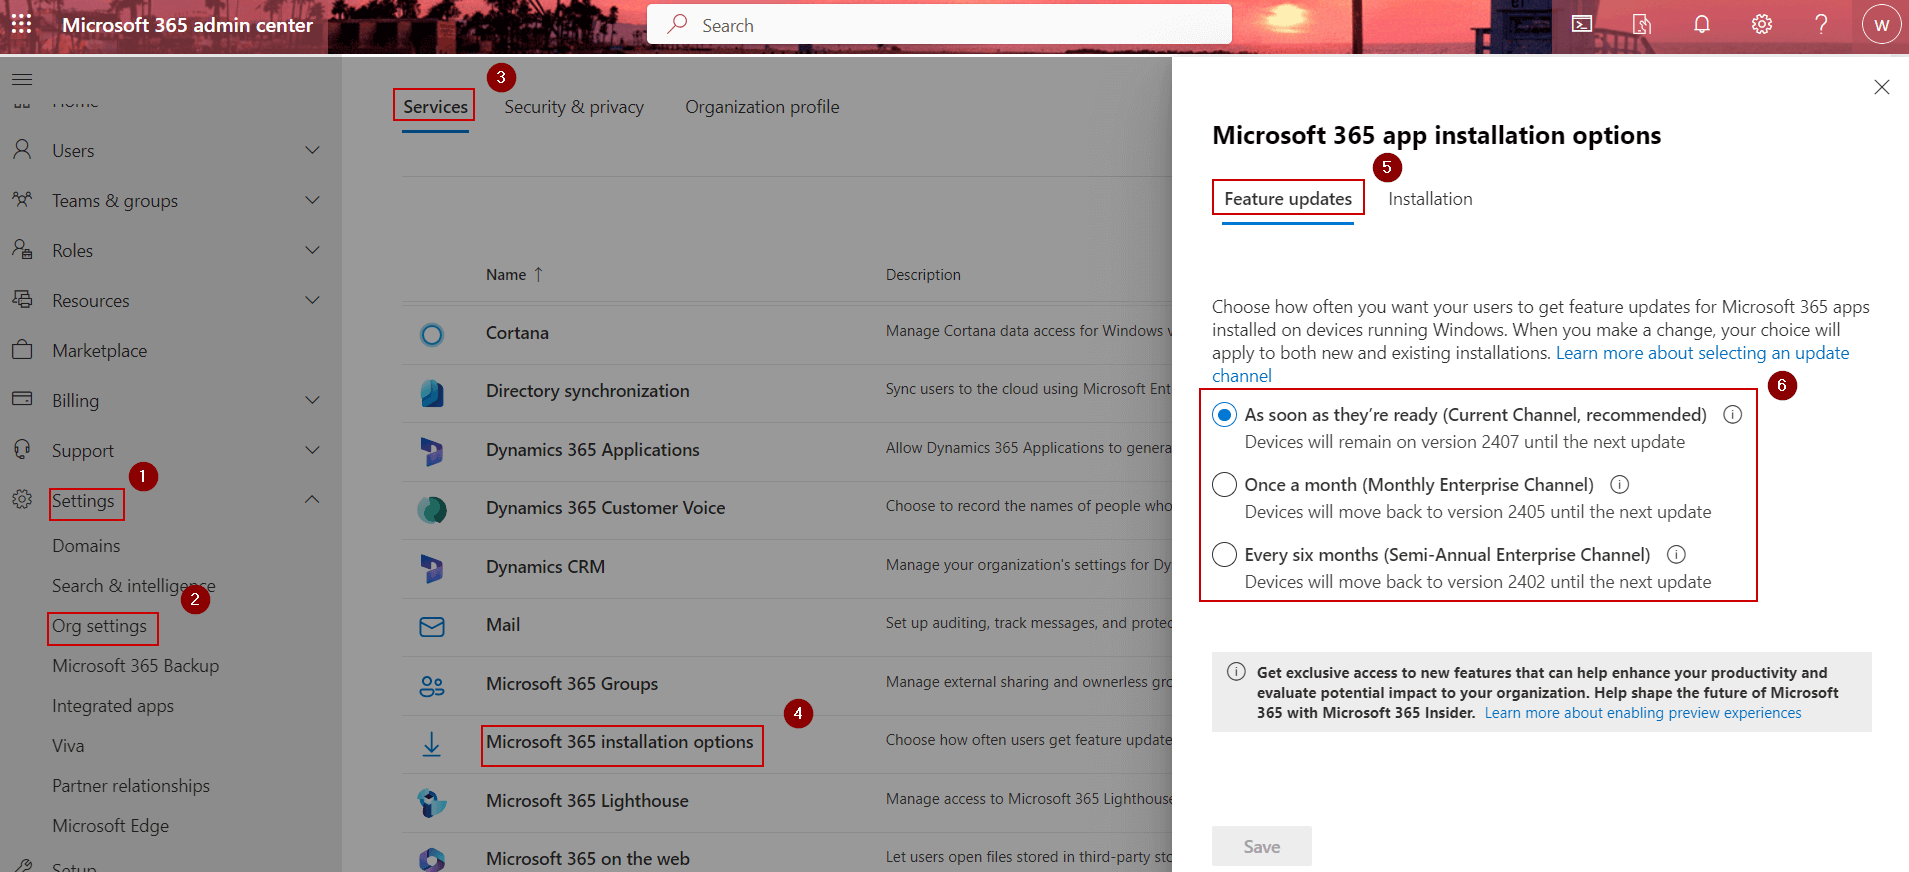The image size is (1909, 872).
Task: Click the Directory synchronization icon
Action: [432, 393]
